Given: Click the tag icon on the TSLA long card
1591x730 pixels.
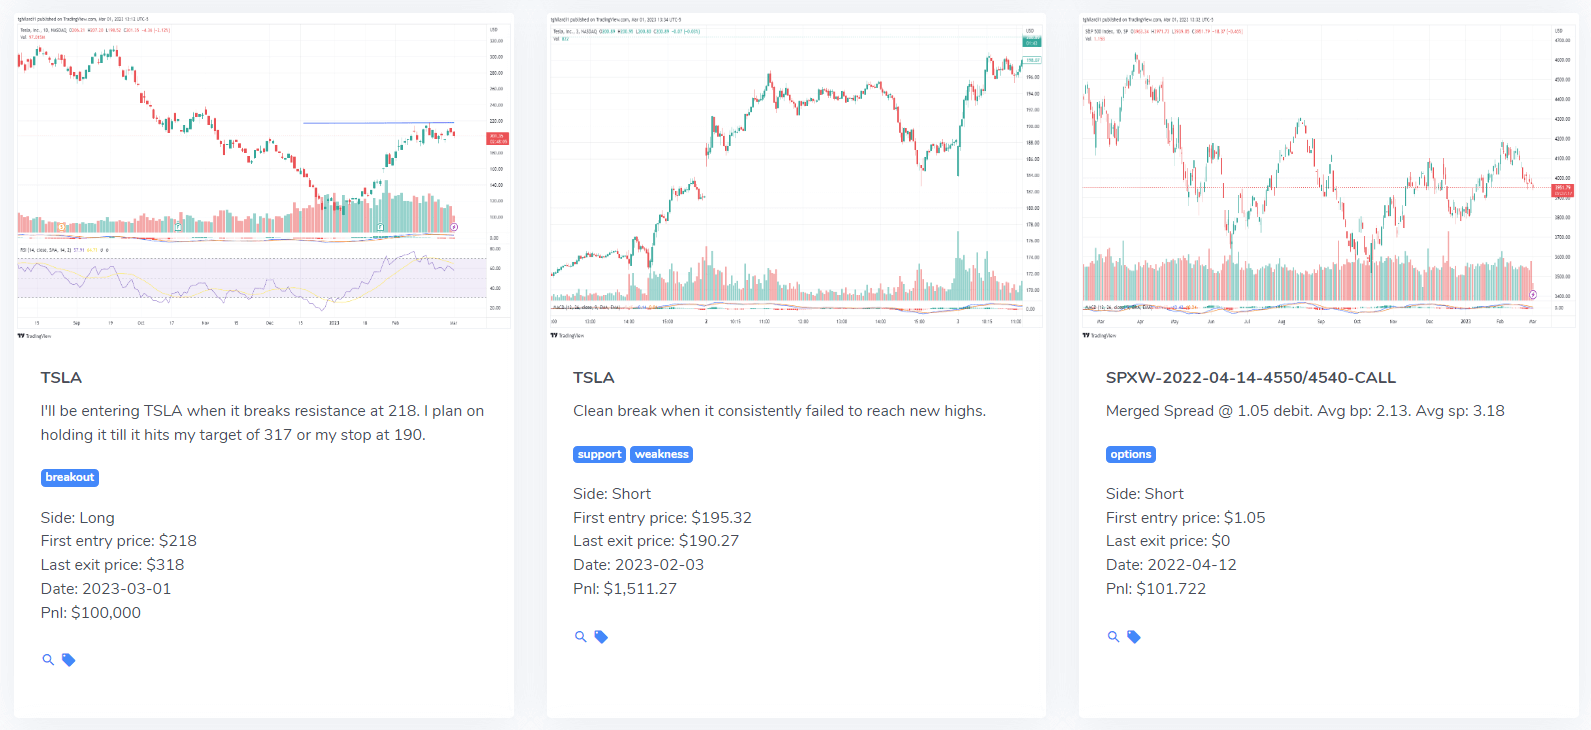Looking at the screenshot, I should click(68, 660).
